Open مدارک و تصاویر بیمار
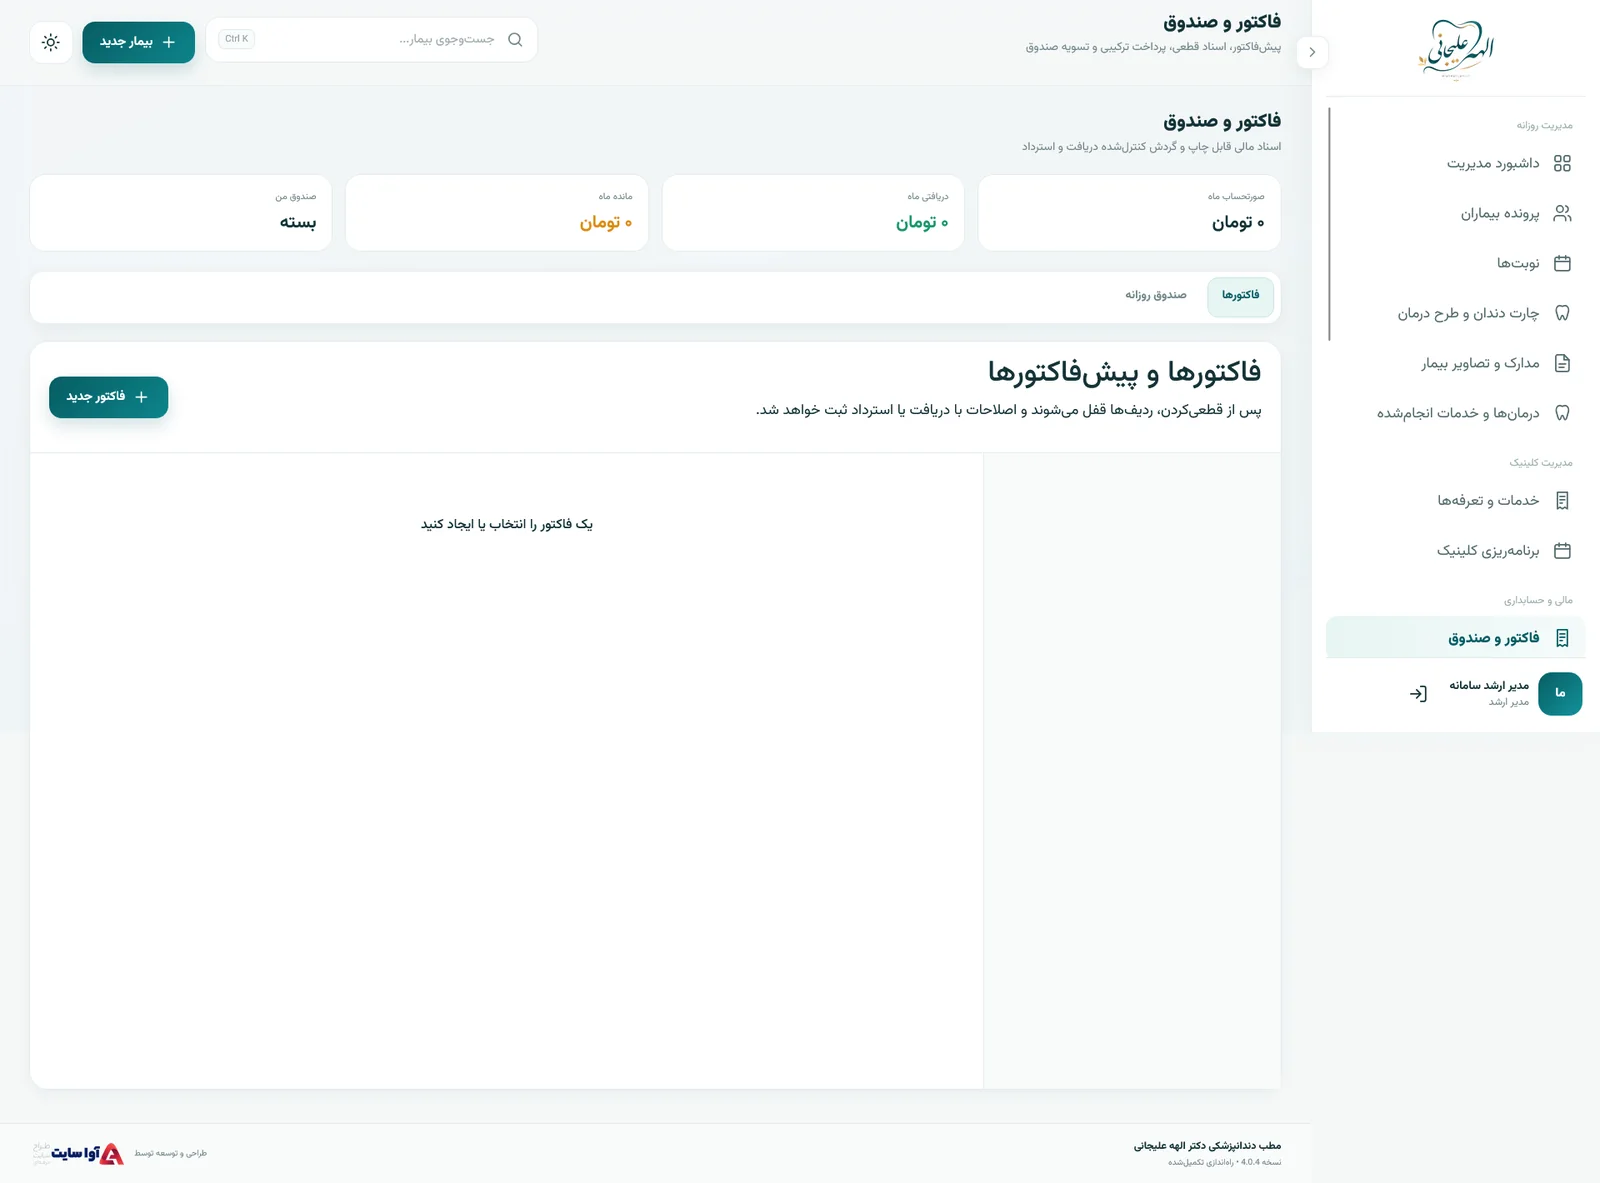1600x1183 pixels. [1455, 363]
